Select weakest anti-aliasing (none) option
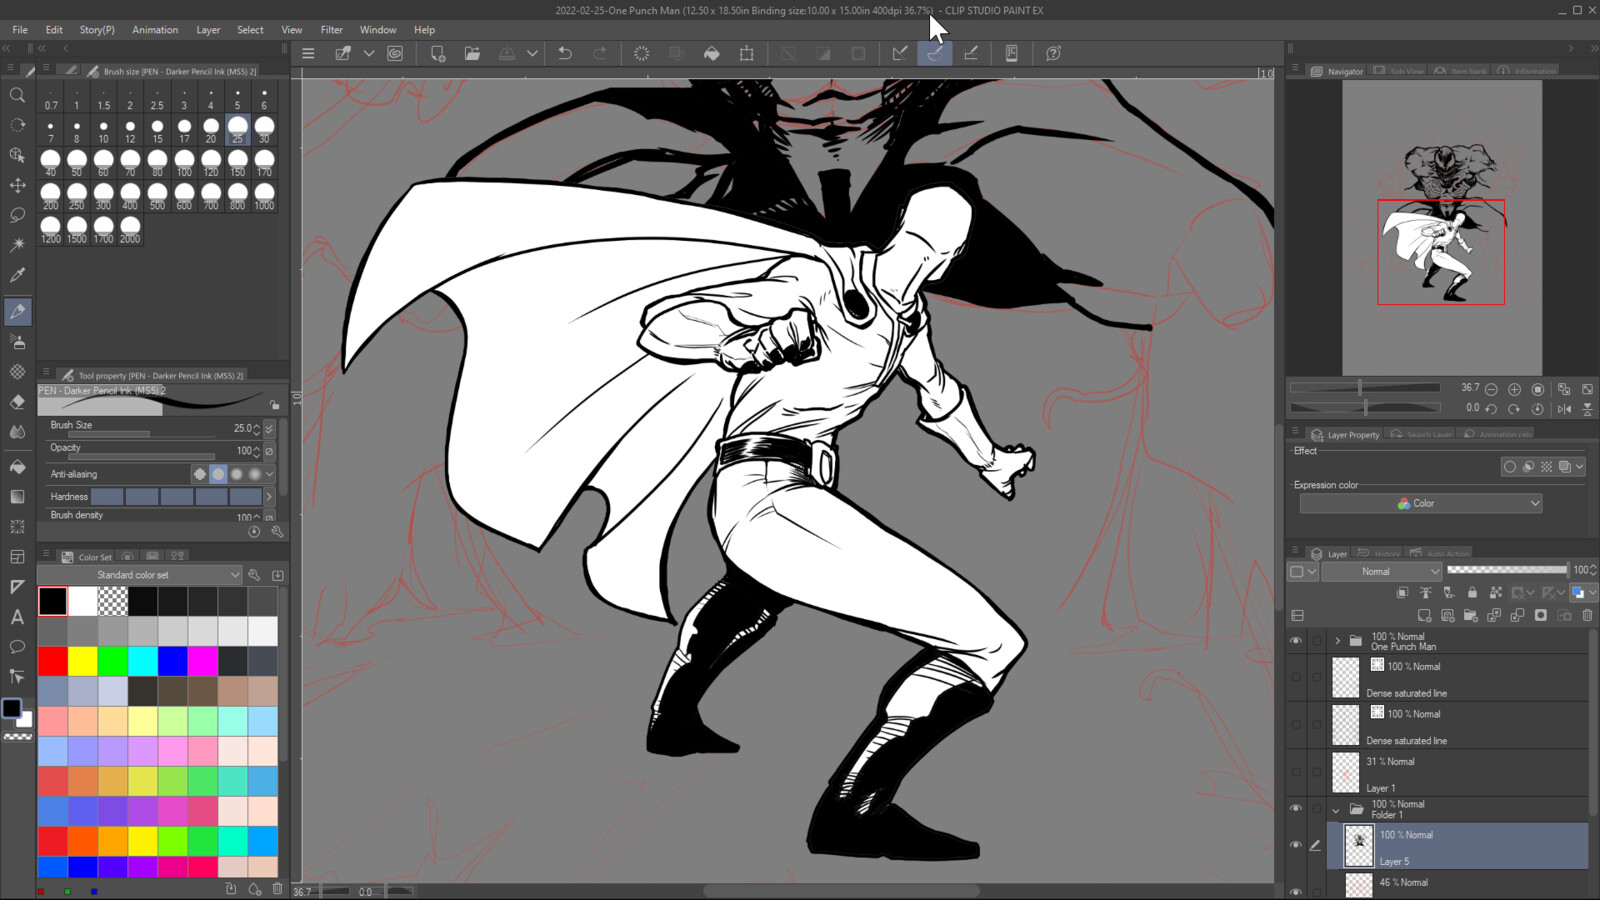 (x=200, y=474)
